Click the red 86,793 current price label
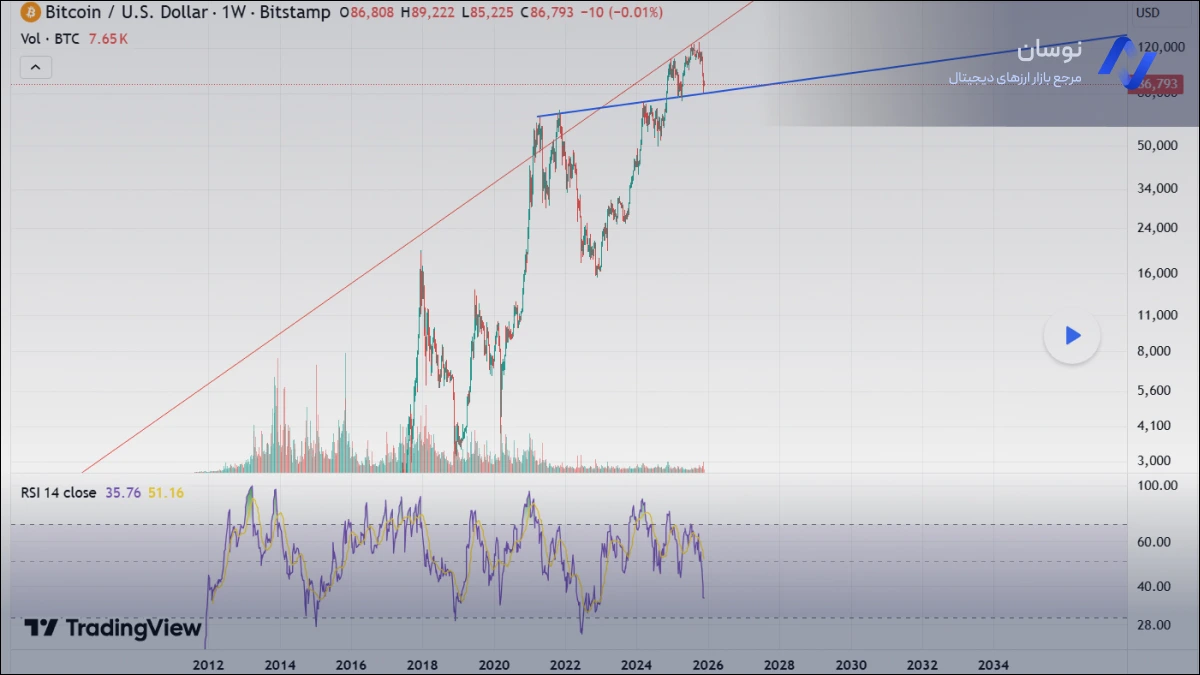 pos(1156,84)
